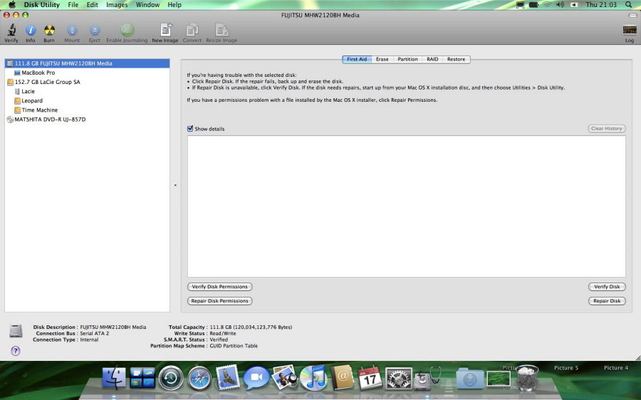Image resolution: width=641 pixels, height=400 pixels.
Task: Open the Help menu
Action: [x=175, y=5]
